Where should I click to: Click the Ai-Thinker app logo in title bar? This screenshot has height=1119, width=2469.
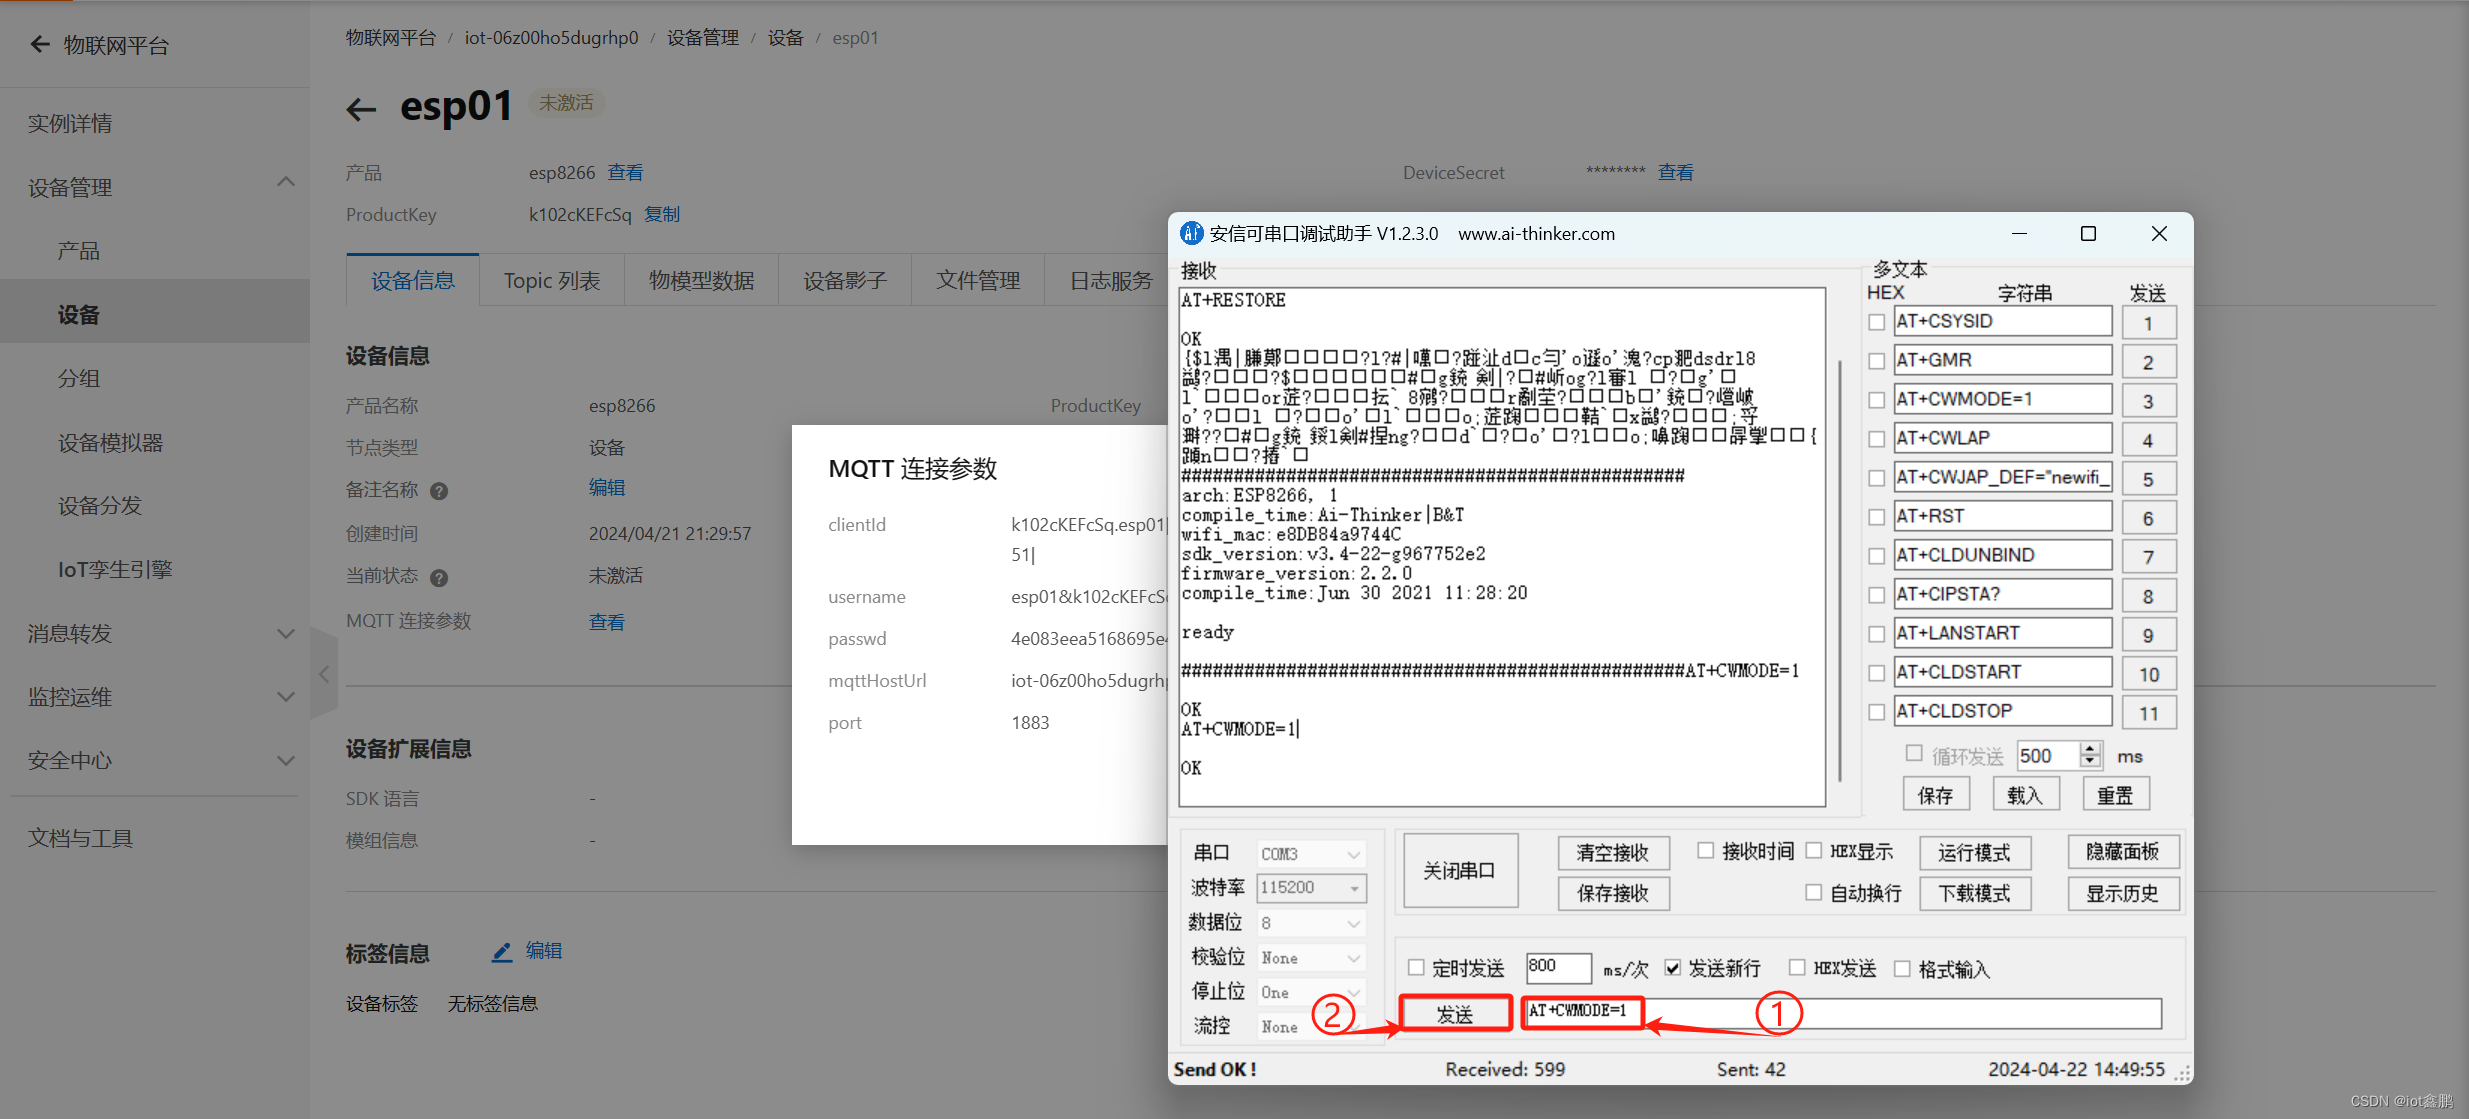point(1191,233)
